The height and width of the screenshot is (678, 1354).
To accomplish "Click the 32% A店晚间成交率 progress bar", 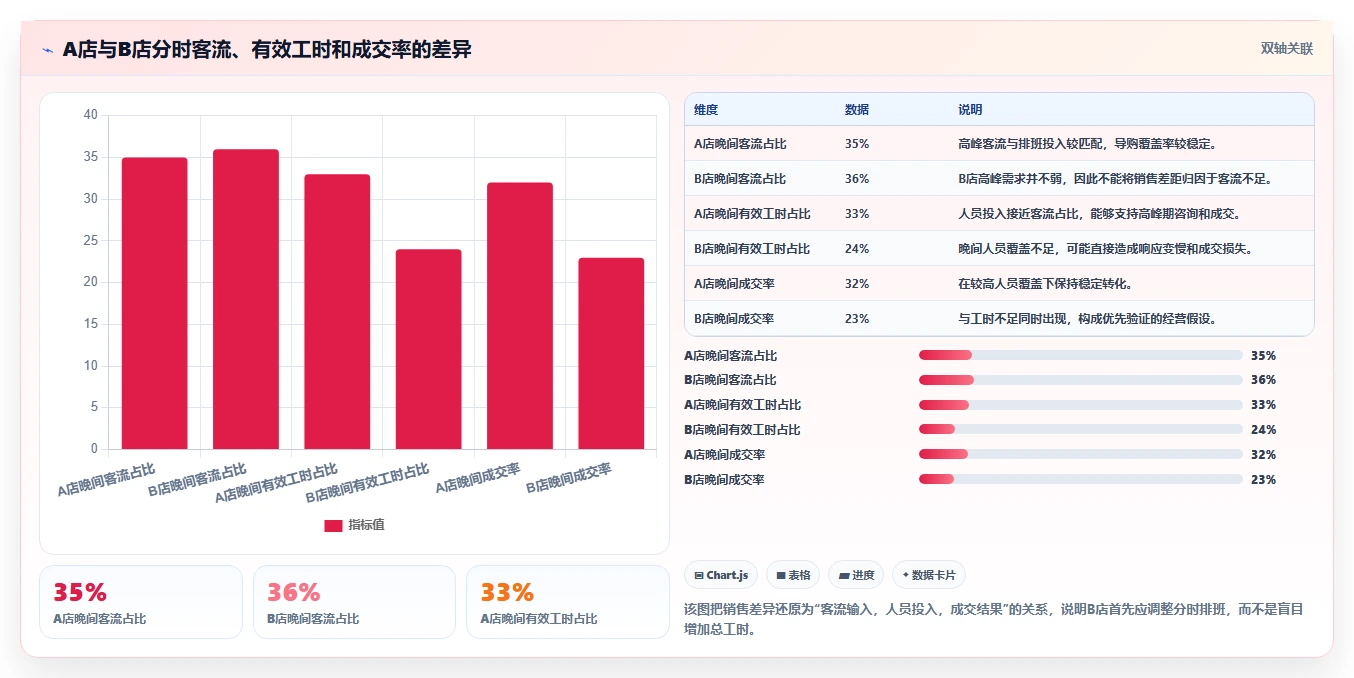I will 1081,455.
